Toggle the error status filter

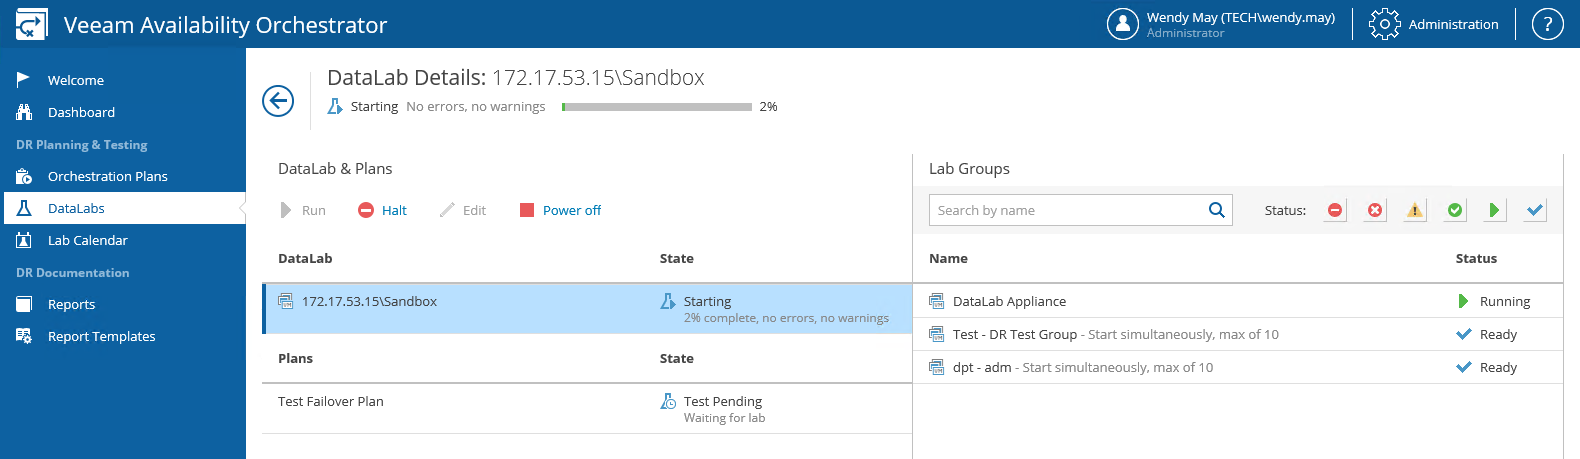[x=1375, y=210]
